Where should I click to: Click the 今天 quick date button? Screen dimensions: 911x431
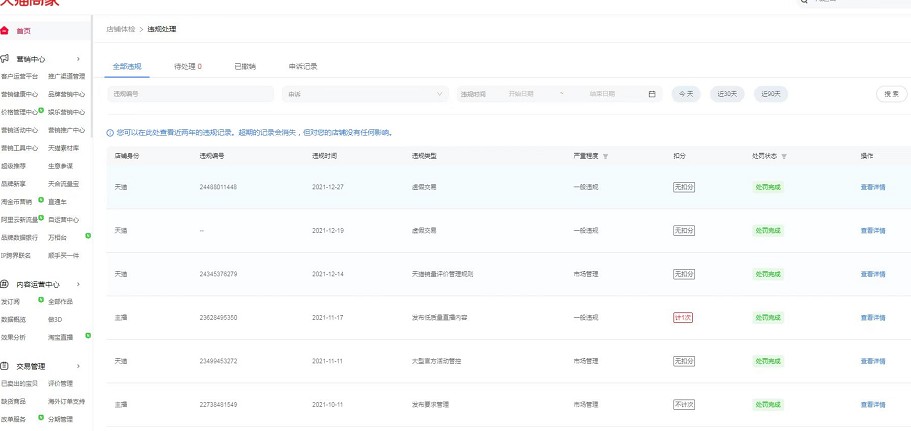686,94
